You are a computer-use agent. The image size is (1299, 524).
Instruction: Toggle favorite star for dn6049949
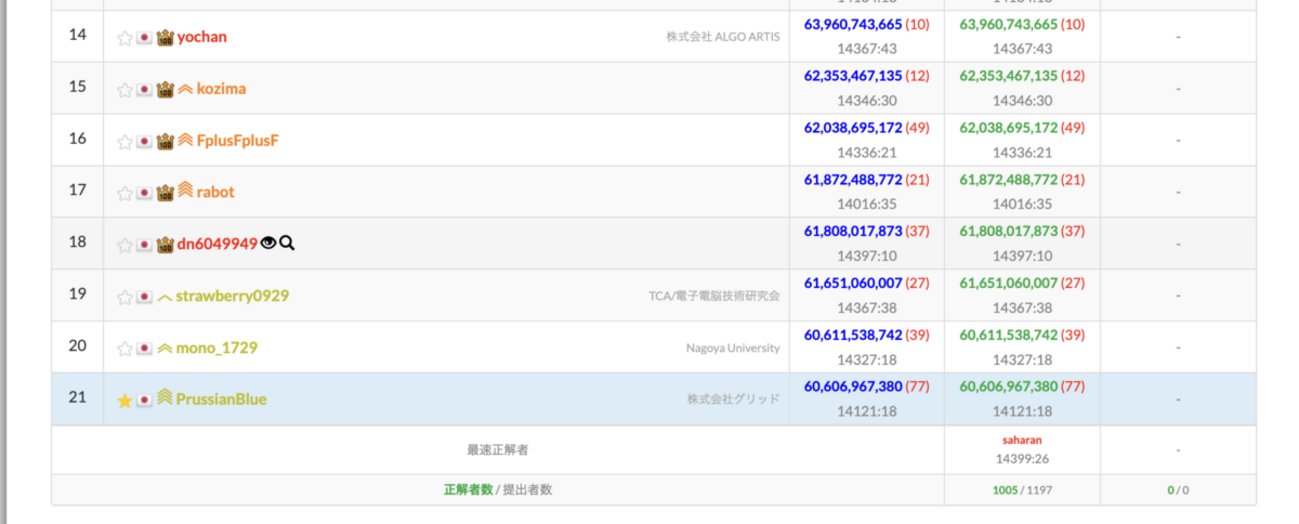(124, 245)
